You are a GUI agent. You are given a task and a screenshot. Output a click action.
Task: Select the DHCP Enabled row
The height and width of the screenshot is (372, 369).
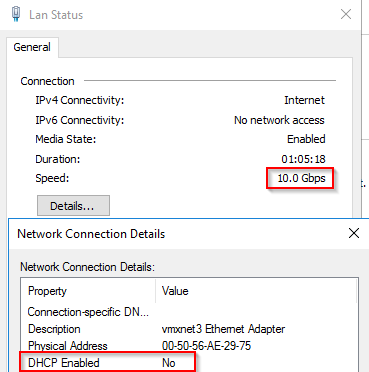point(189,363)
